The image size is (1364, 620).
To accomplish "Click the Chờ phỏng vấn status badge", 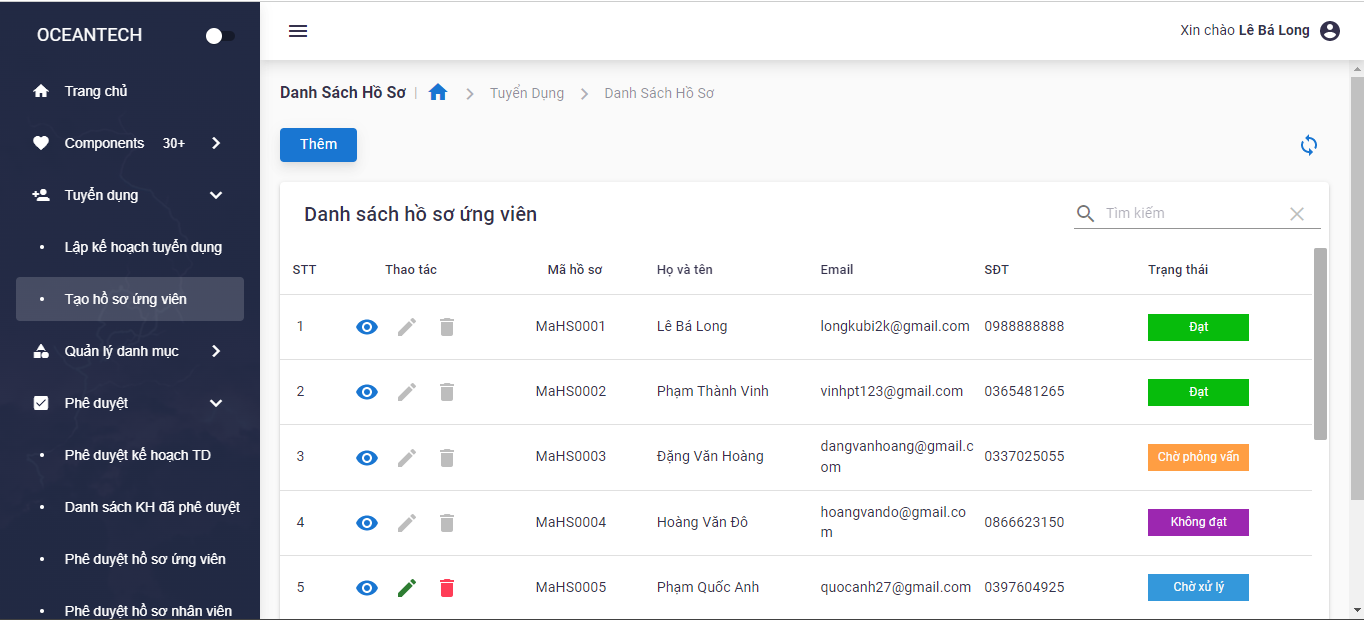I will (x=1198, y=457).
